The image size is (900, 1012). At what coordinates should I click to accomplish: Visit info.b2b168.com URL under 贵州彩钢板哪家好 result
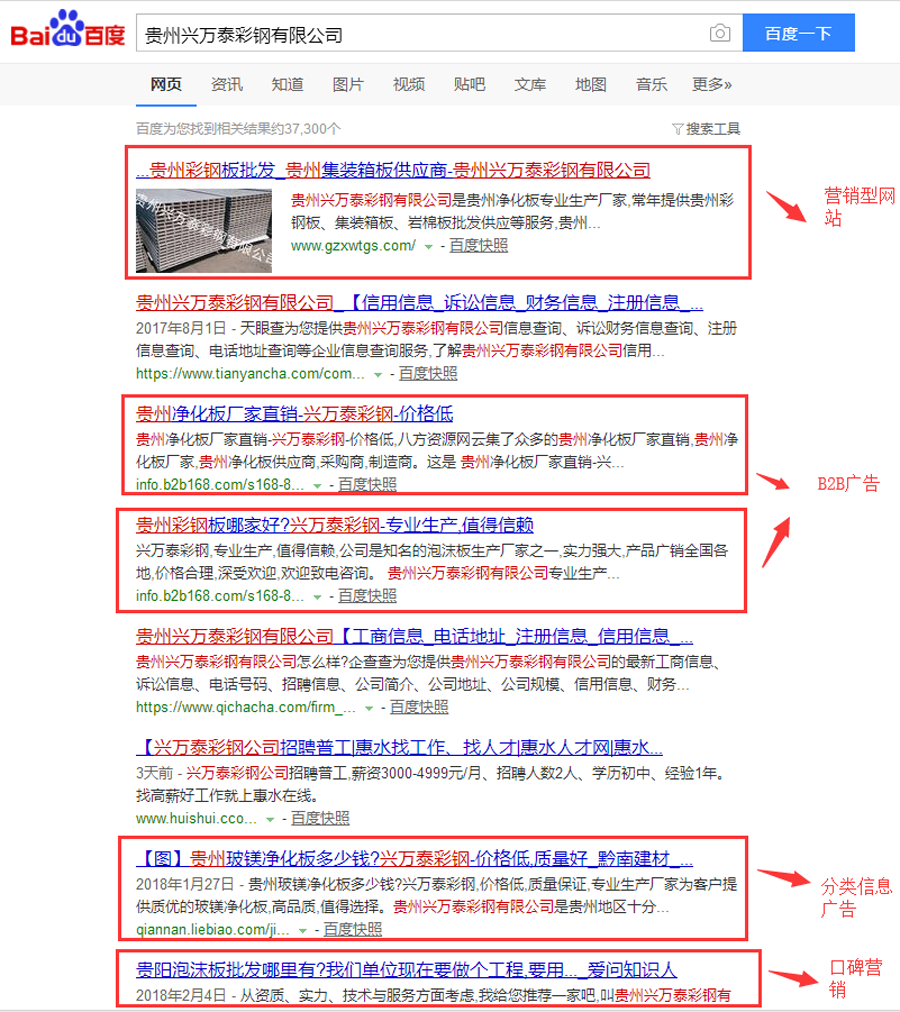pyautogui.click(x=220, y=596)
